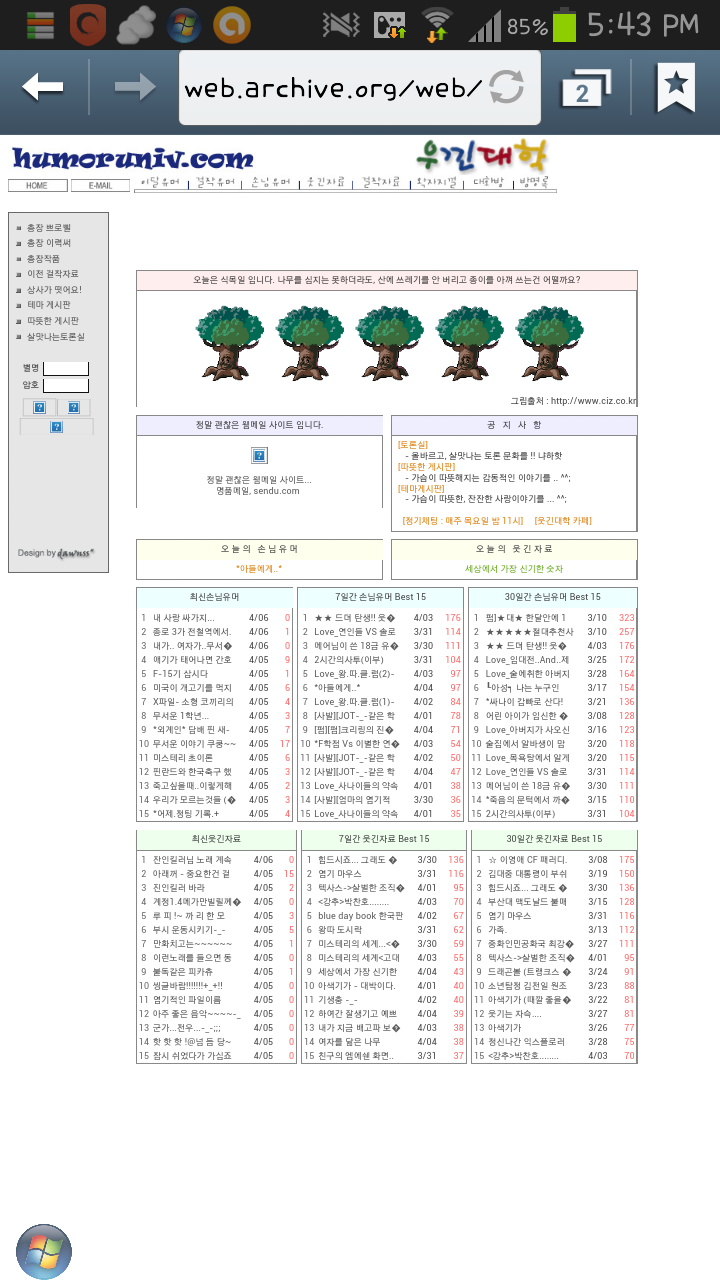
Task: Open 이전 걸작자료 in sidebar
Action: pos(52,274)
